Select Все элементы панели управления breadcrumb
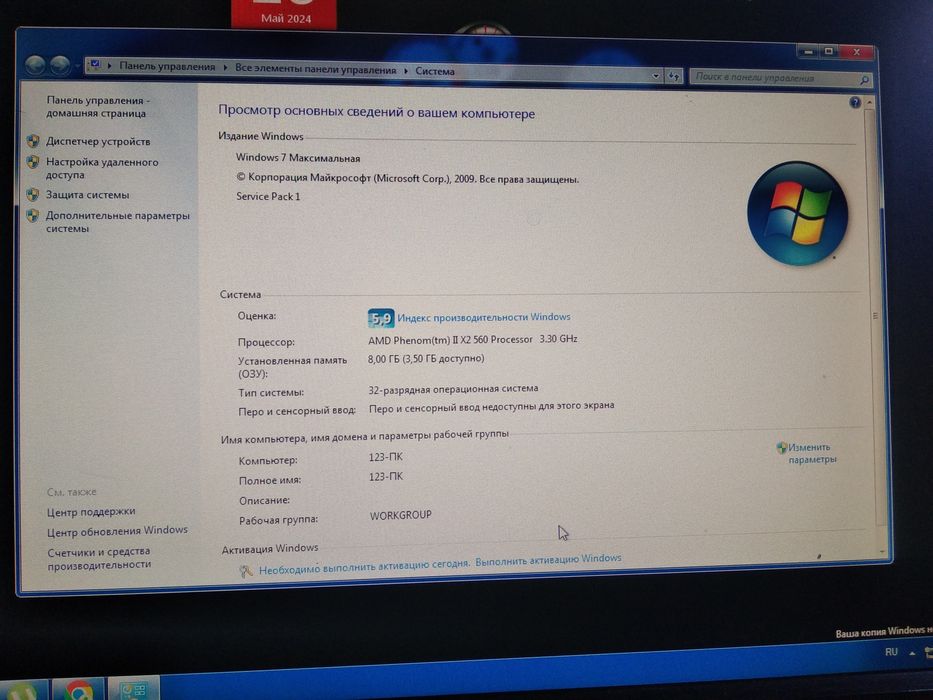The image size is (933, 700). pyautogui.click(x=315, y=69)
